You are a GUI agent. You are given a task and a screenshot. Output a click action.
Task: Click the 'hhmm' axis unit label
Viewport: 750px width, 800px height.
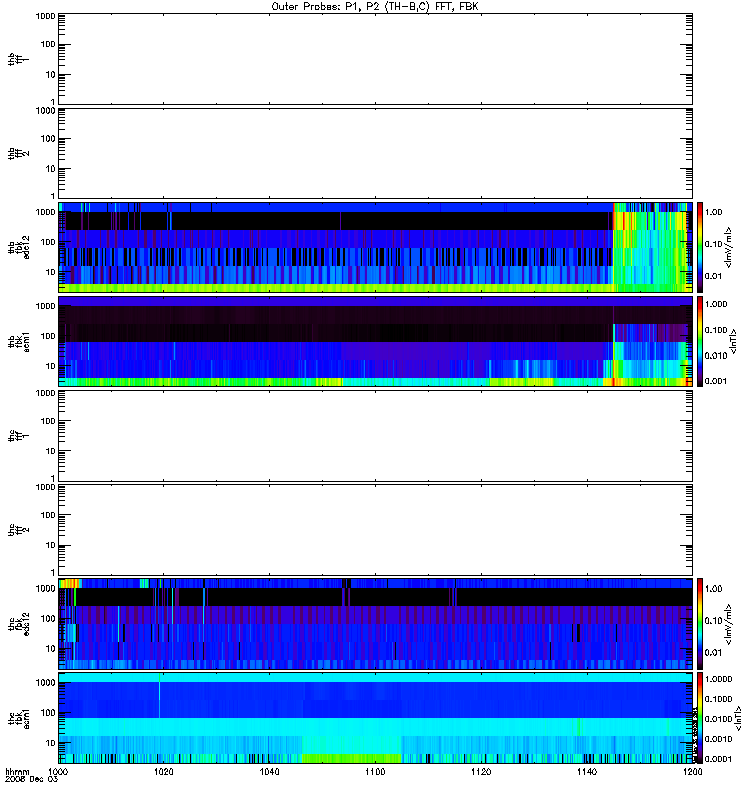(17, 772)
